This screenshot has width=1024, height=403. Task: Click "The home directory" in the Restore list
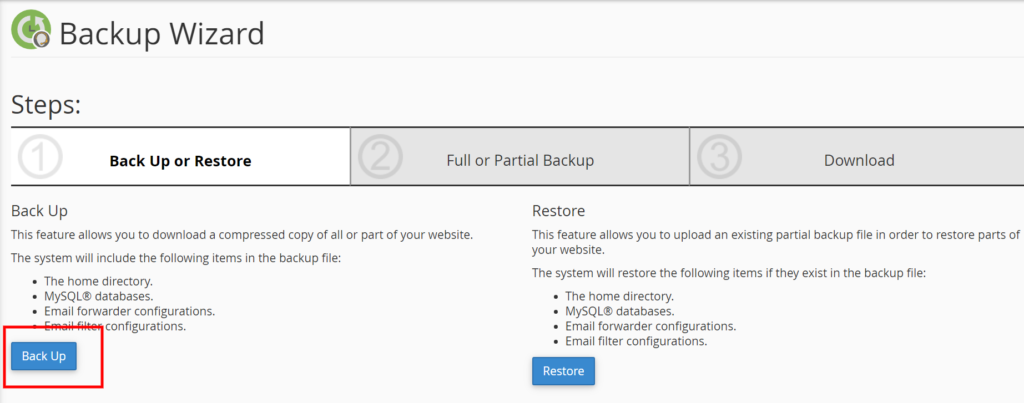(618, 296)
